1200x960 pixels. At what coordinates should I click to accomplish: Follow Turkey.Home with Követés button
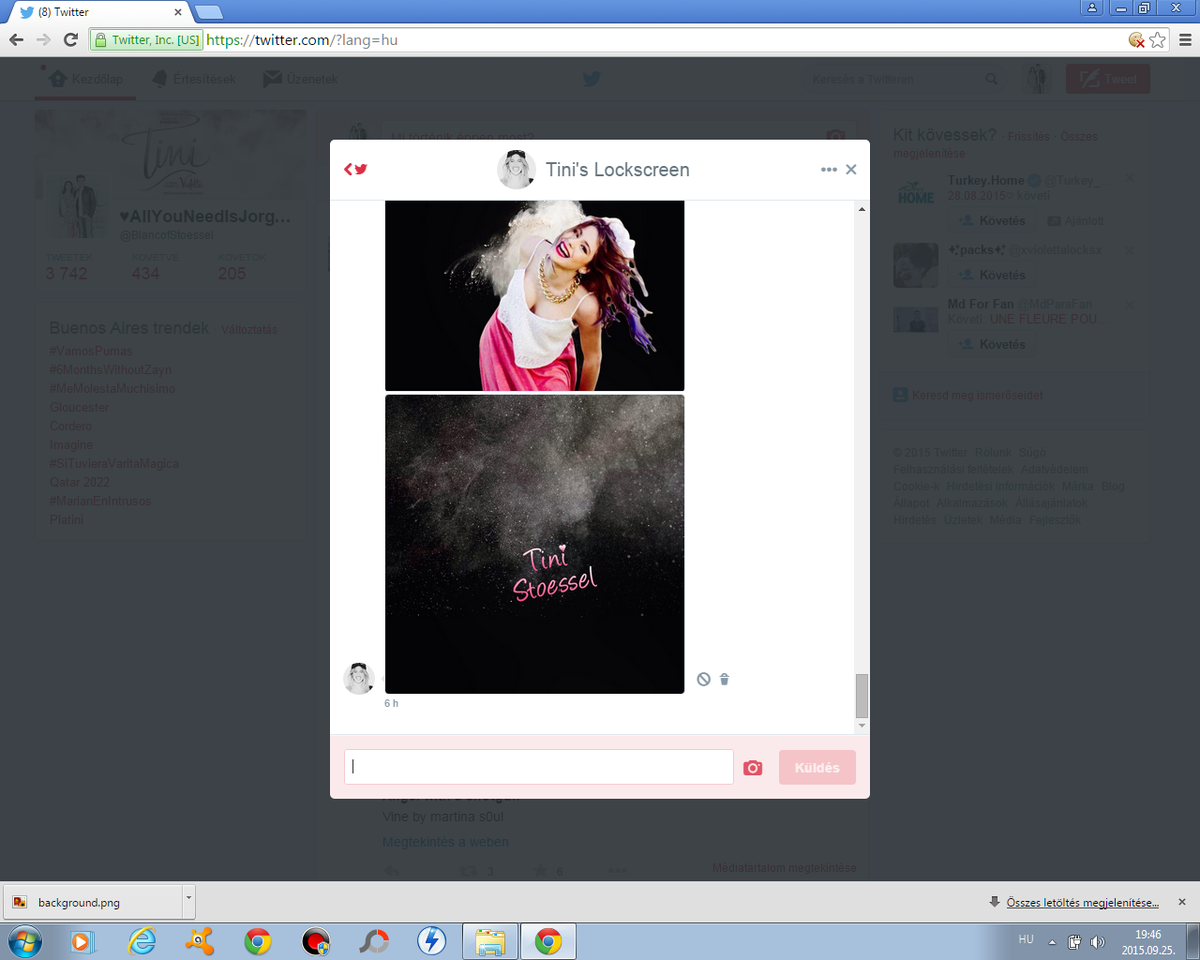(991, 221)
